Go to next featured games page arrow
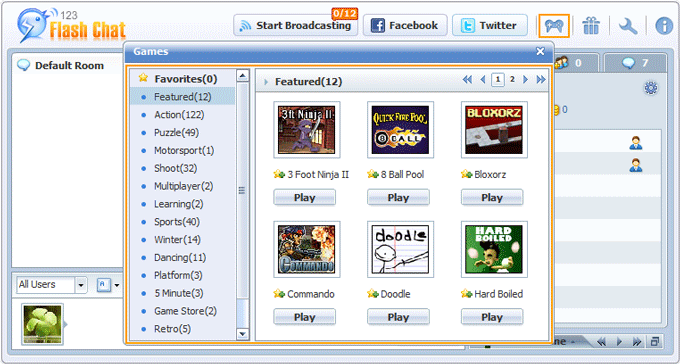This screenshot has width=680, height=364. [526, 79]
